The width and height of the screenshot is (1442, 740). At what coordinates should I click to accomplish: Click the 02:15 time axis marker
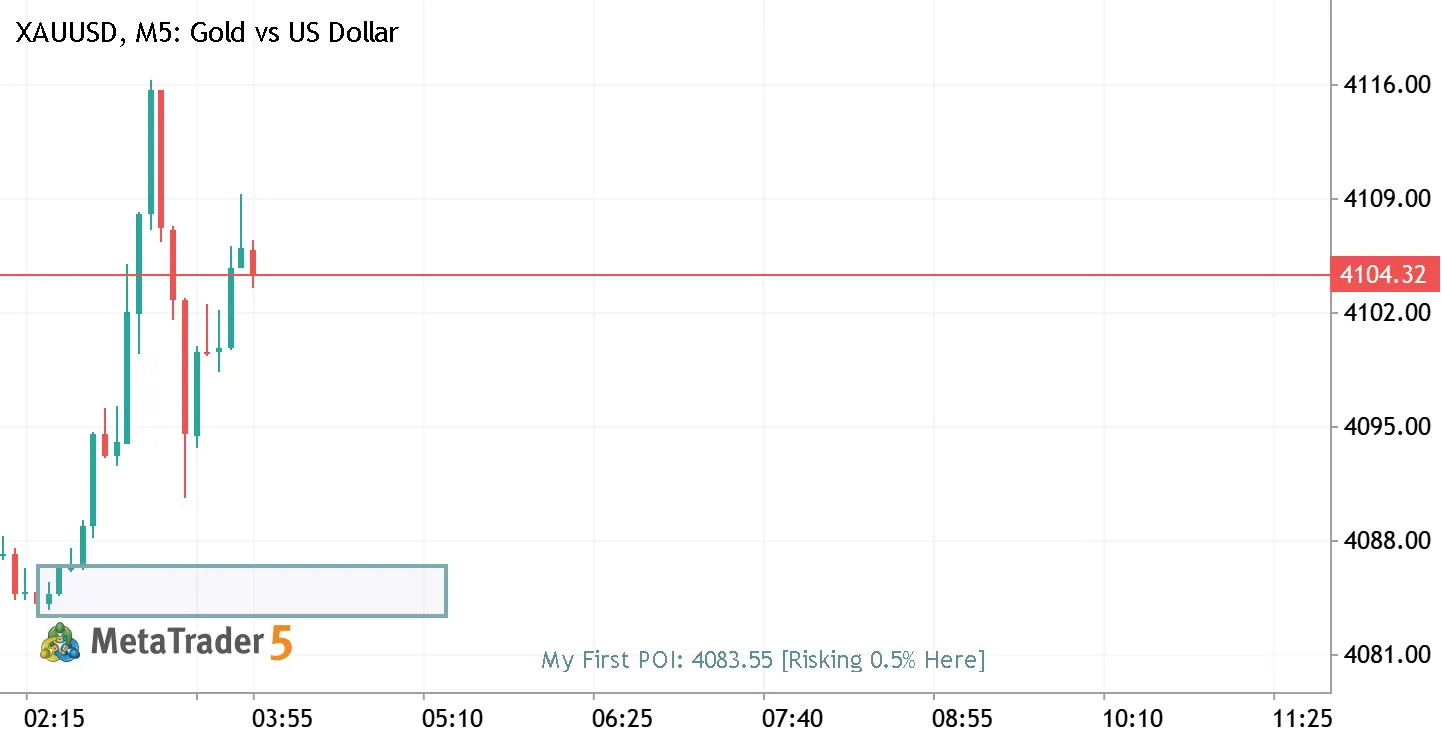[55, 718]
